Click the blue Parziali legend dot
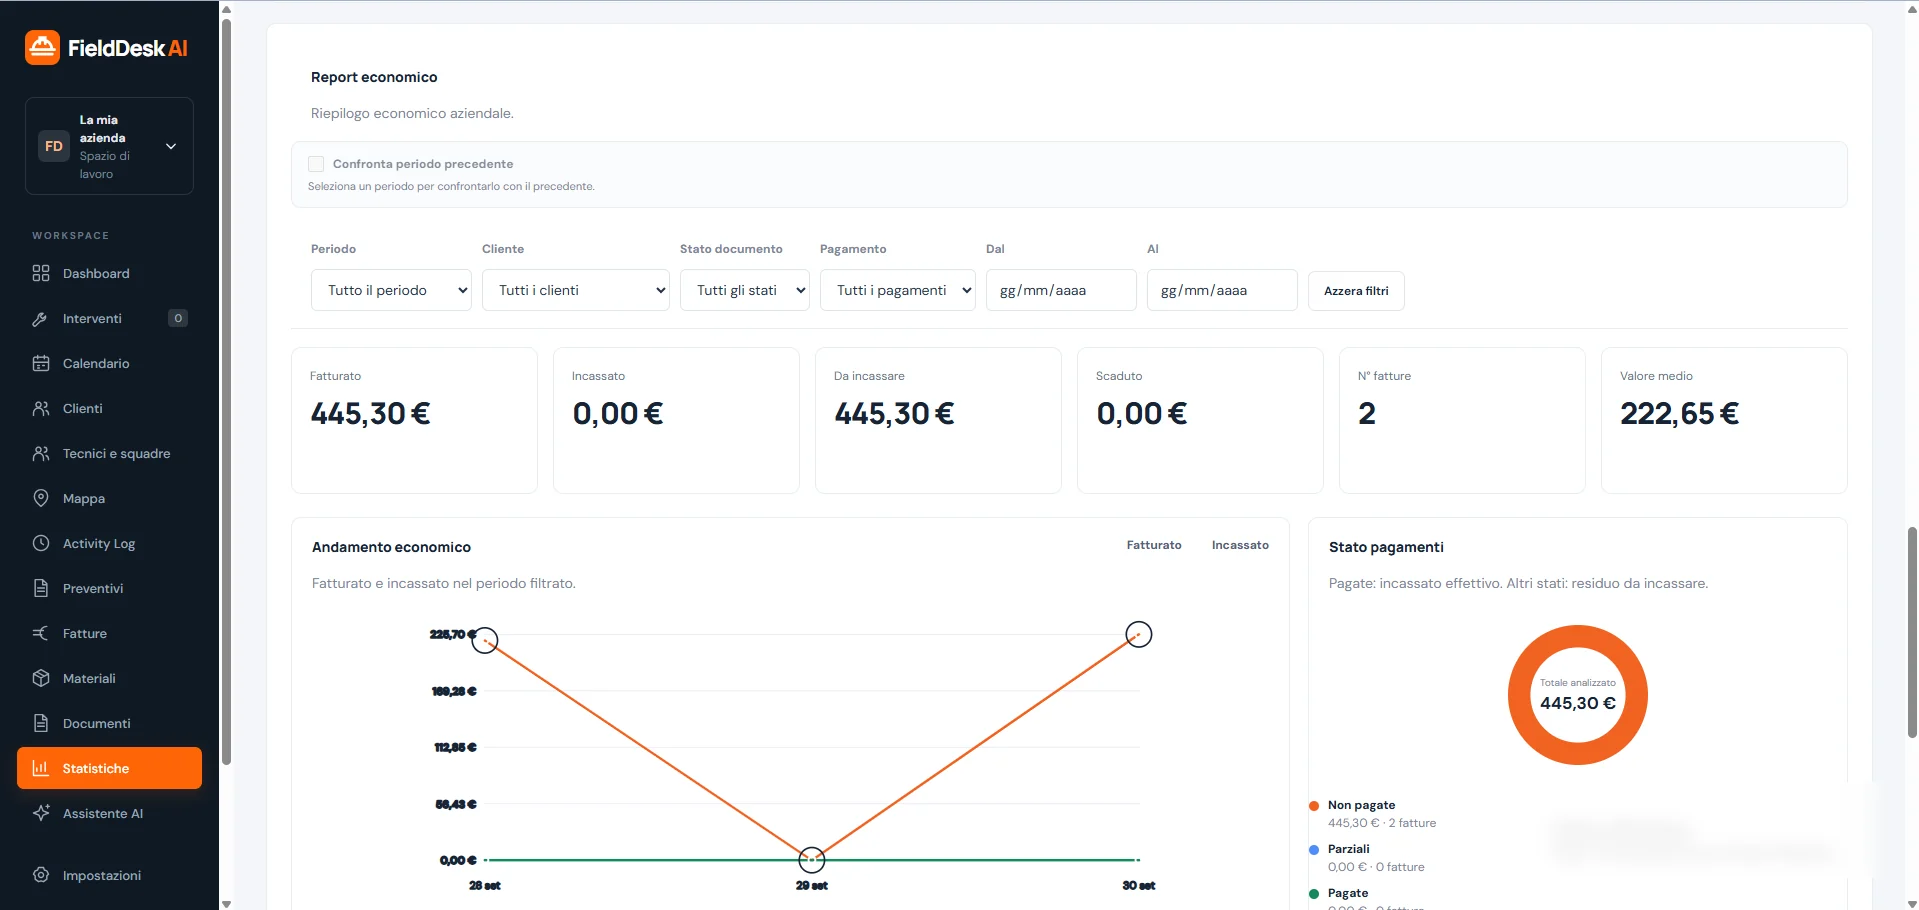The image size is (1919, 910). [x=1314, y=850]
